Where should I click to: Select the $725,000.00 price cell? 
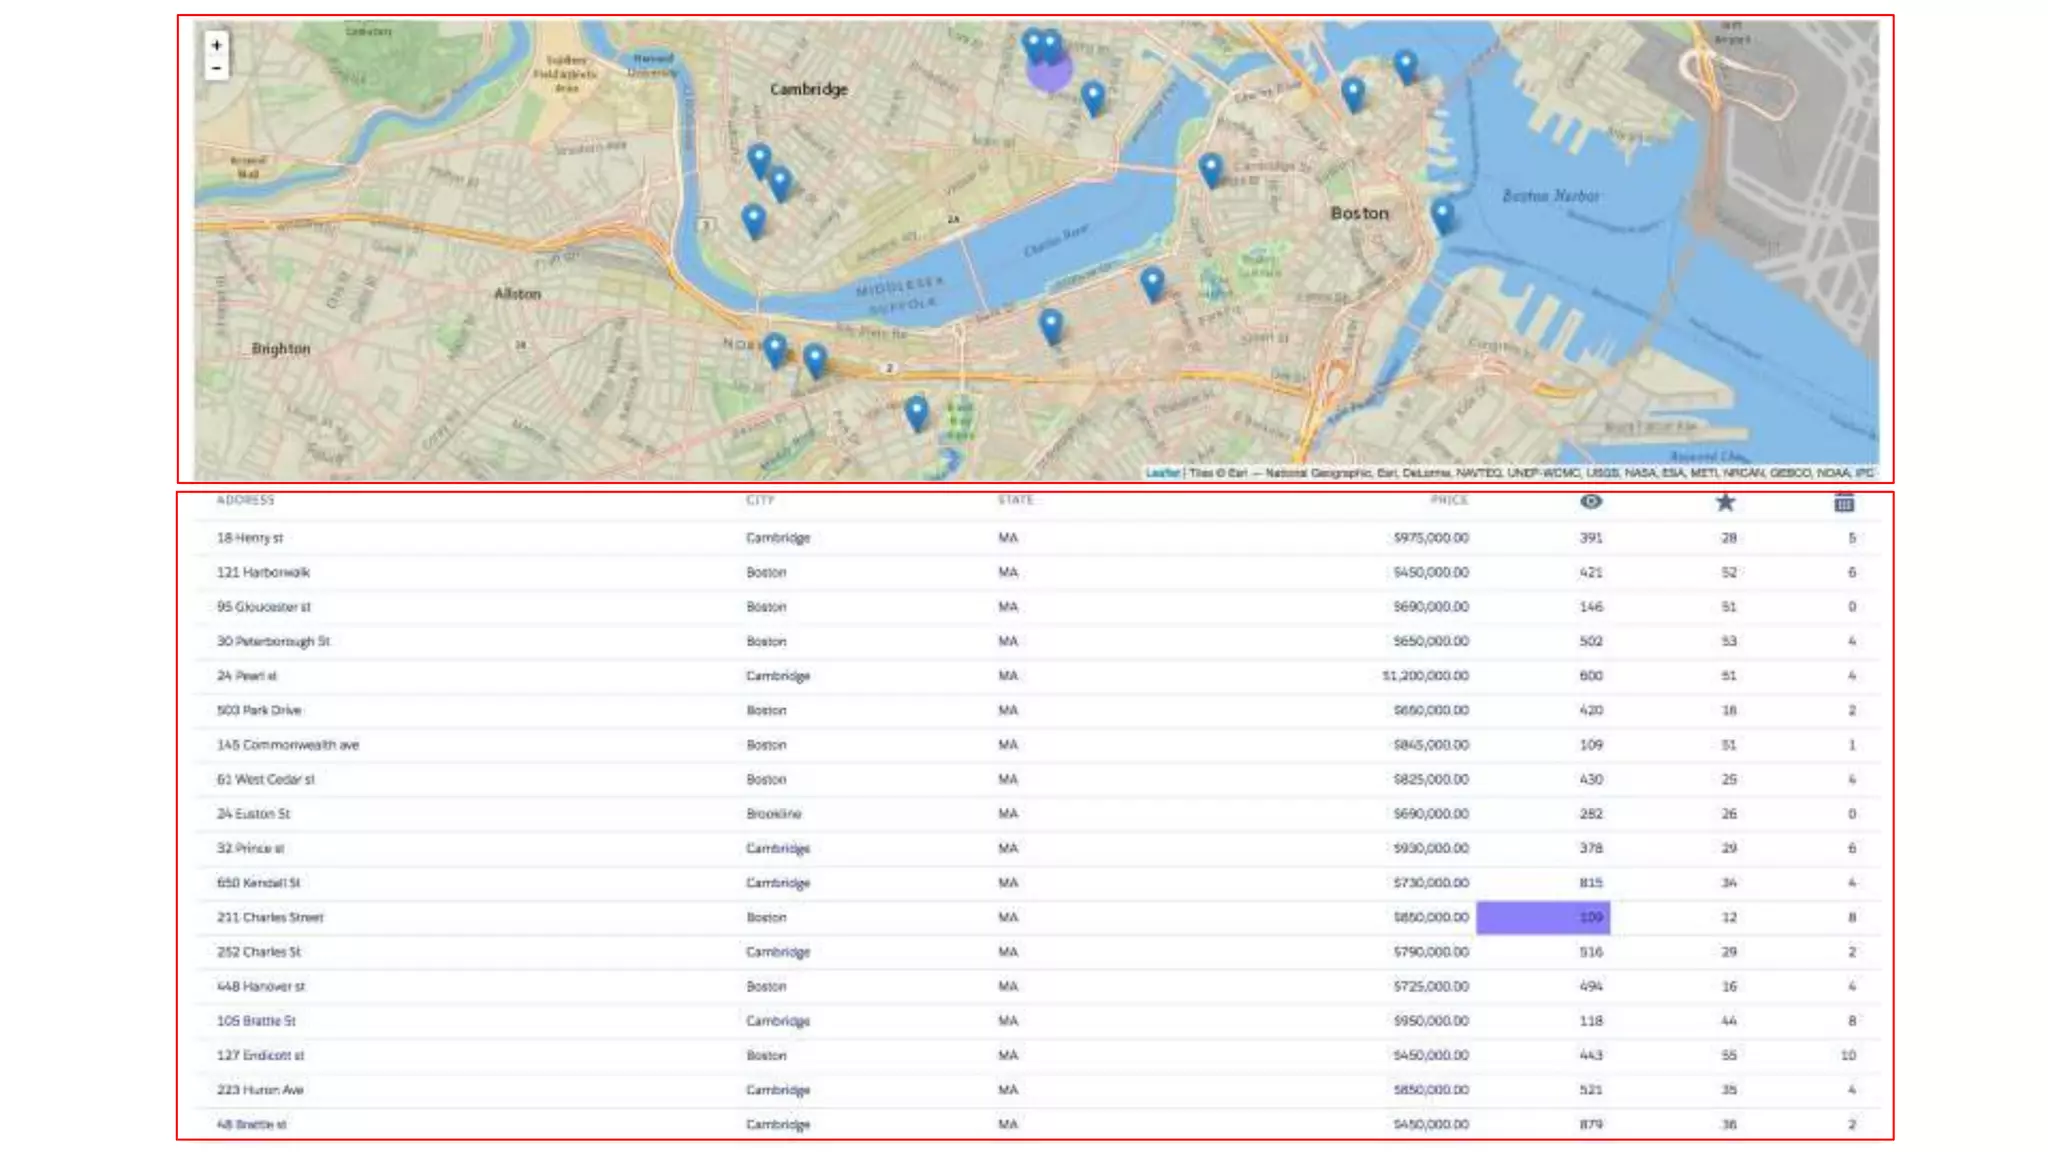coord(1431,986)
